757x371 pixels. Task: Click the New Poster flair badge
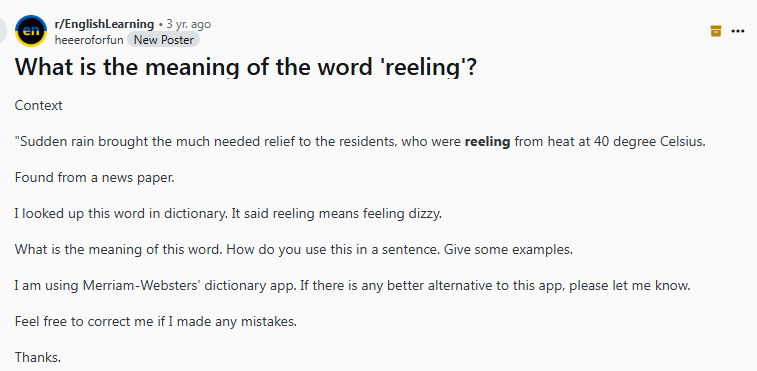(164, 40)
